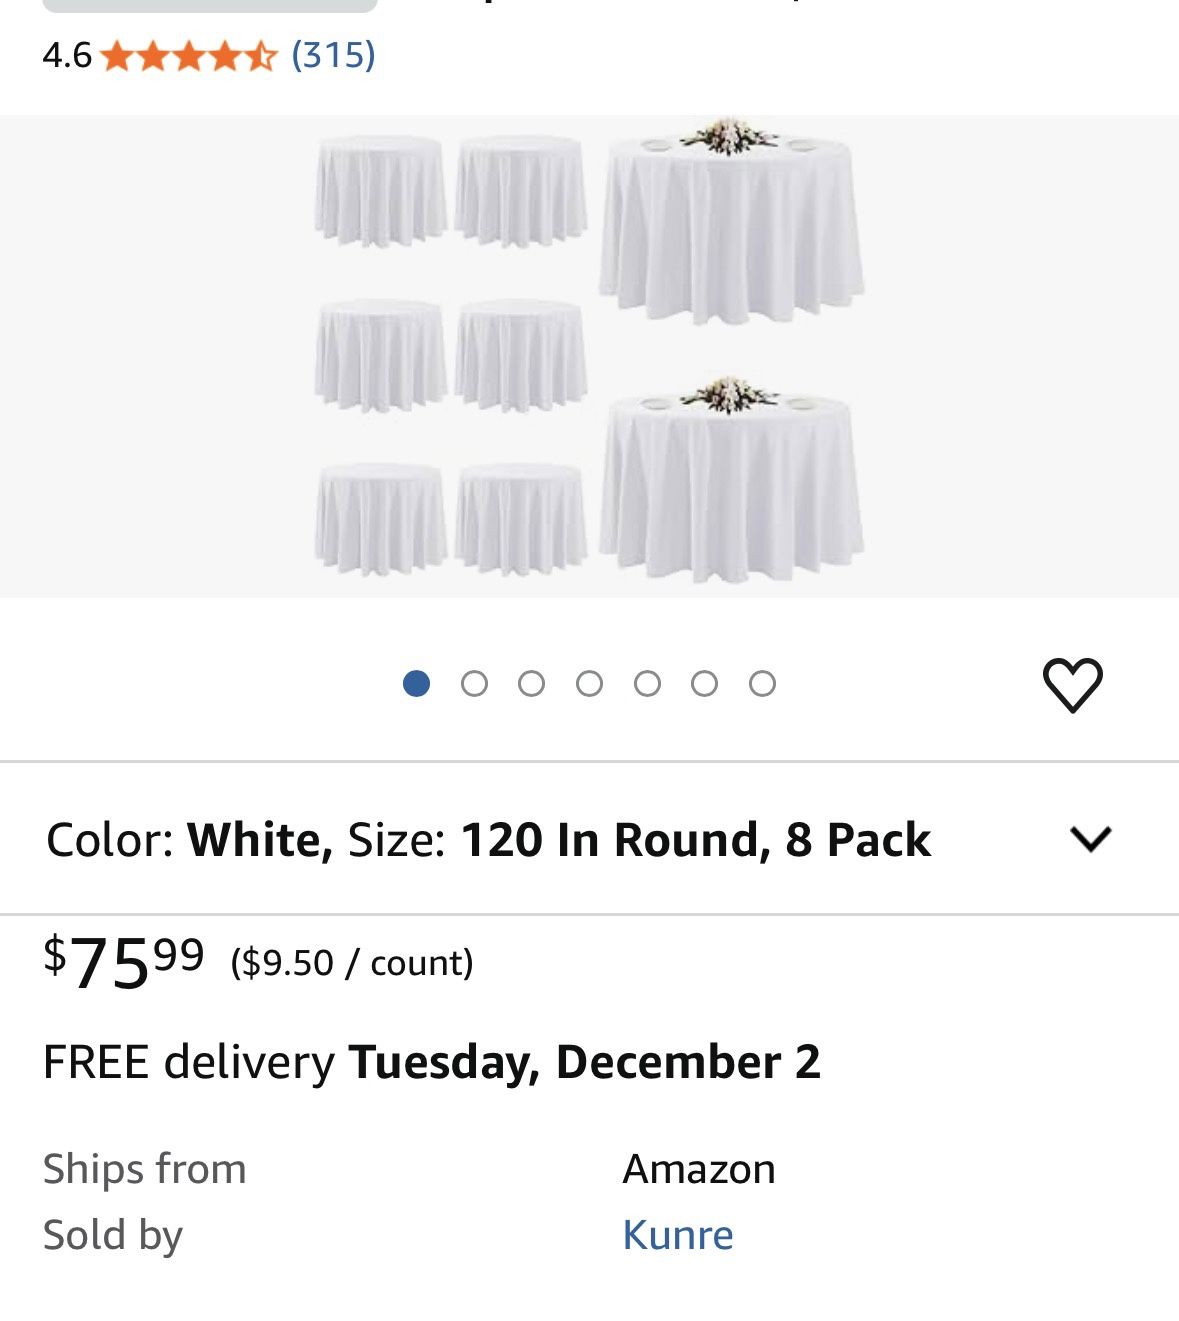Open image gallery via main product photo
This screenshot has width=1179, height=1321.
tap(590, 350)
